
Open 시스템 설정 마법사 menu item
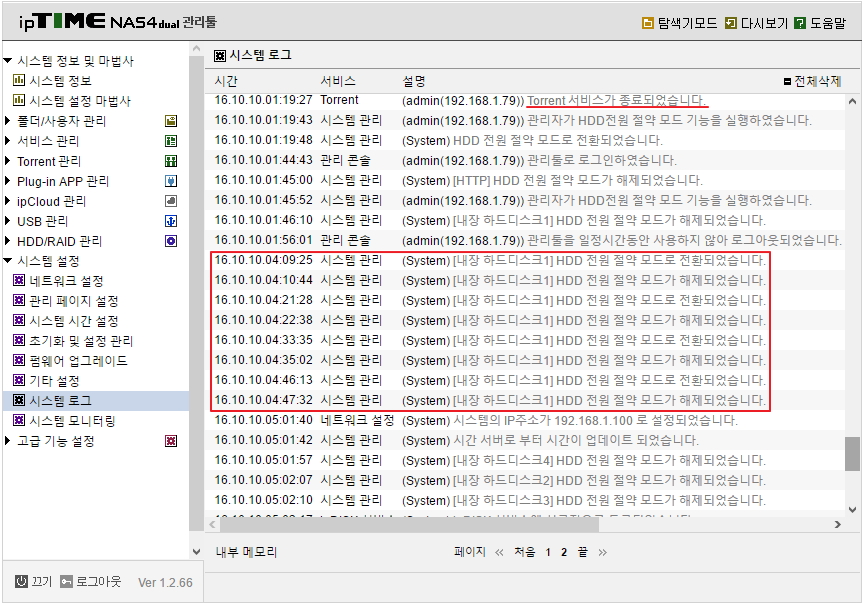[80, 101]
